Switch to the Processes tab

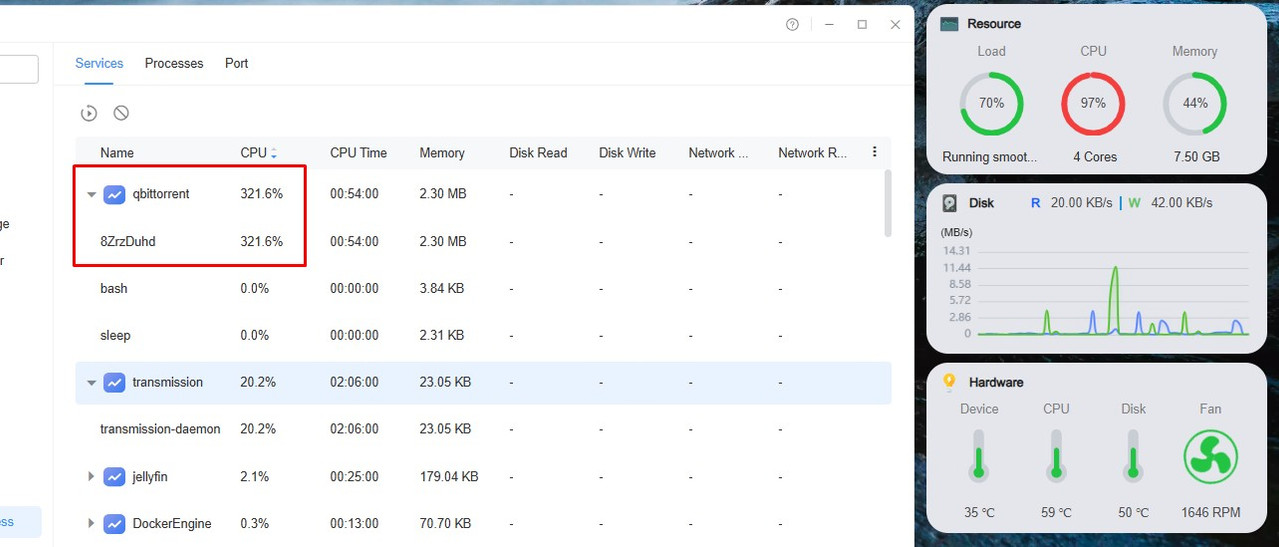174,63
